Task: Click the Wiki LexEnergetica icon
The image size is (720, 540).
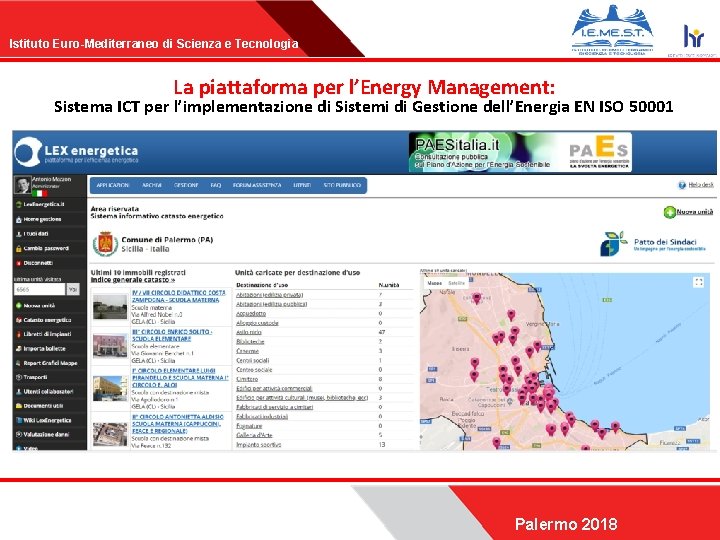Action: pos(19,420)
